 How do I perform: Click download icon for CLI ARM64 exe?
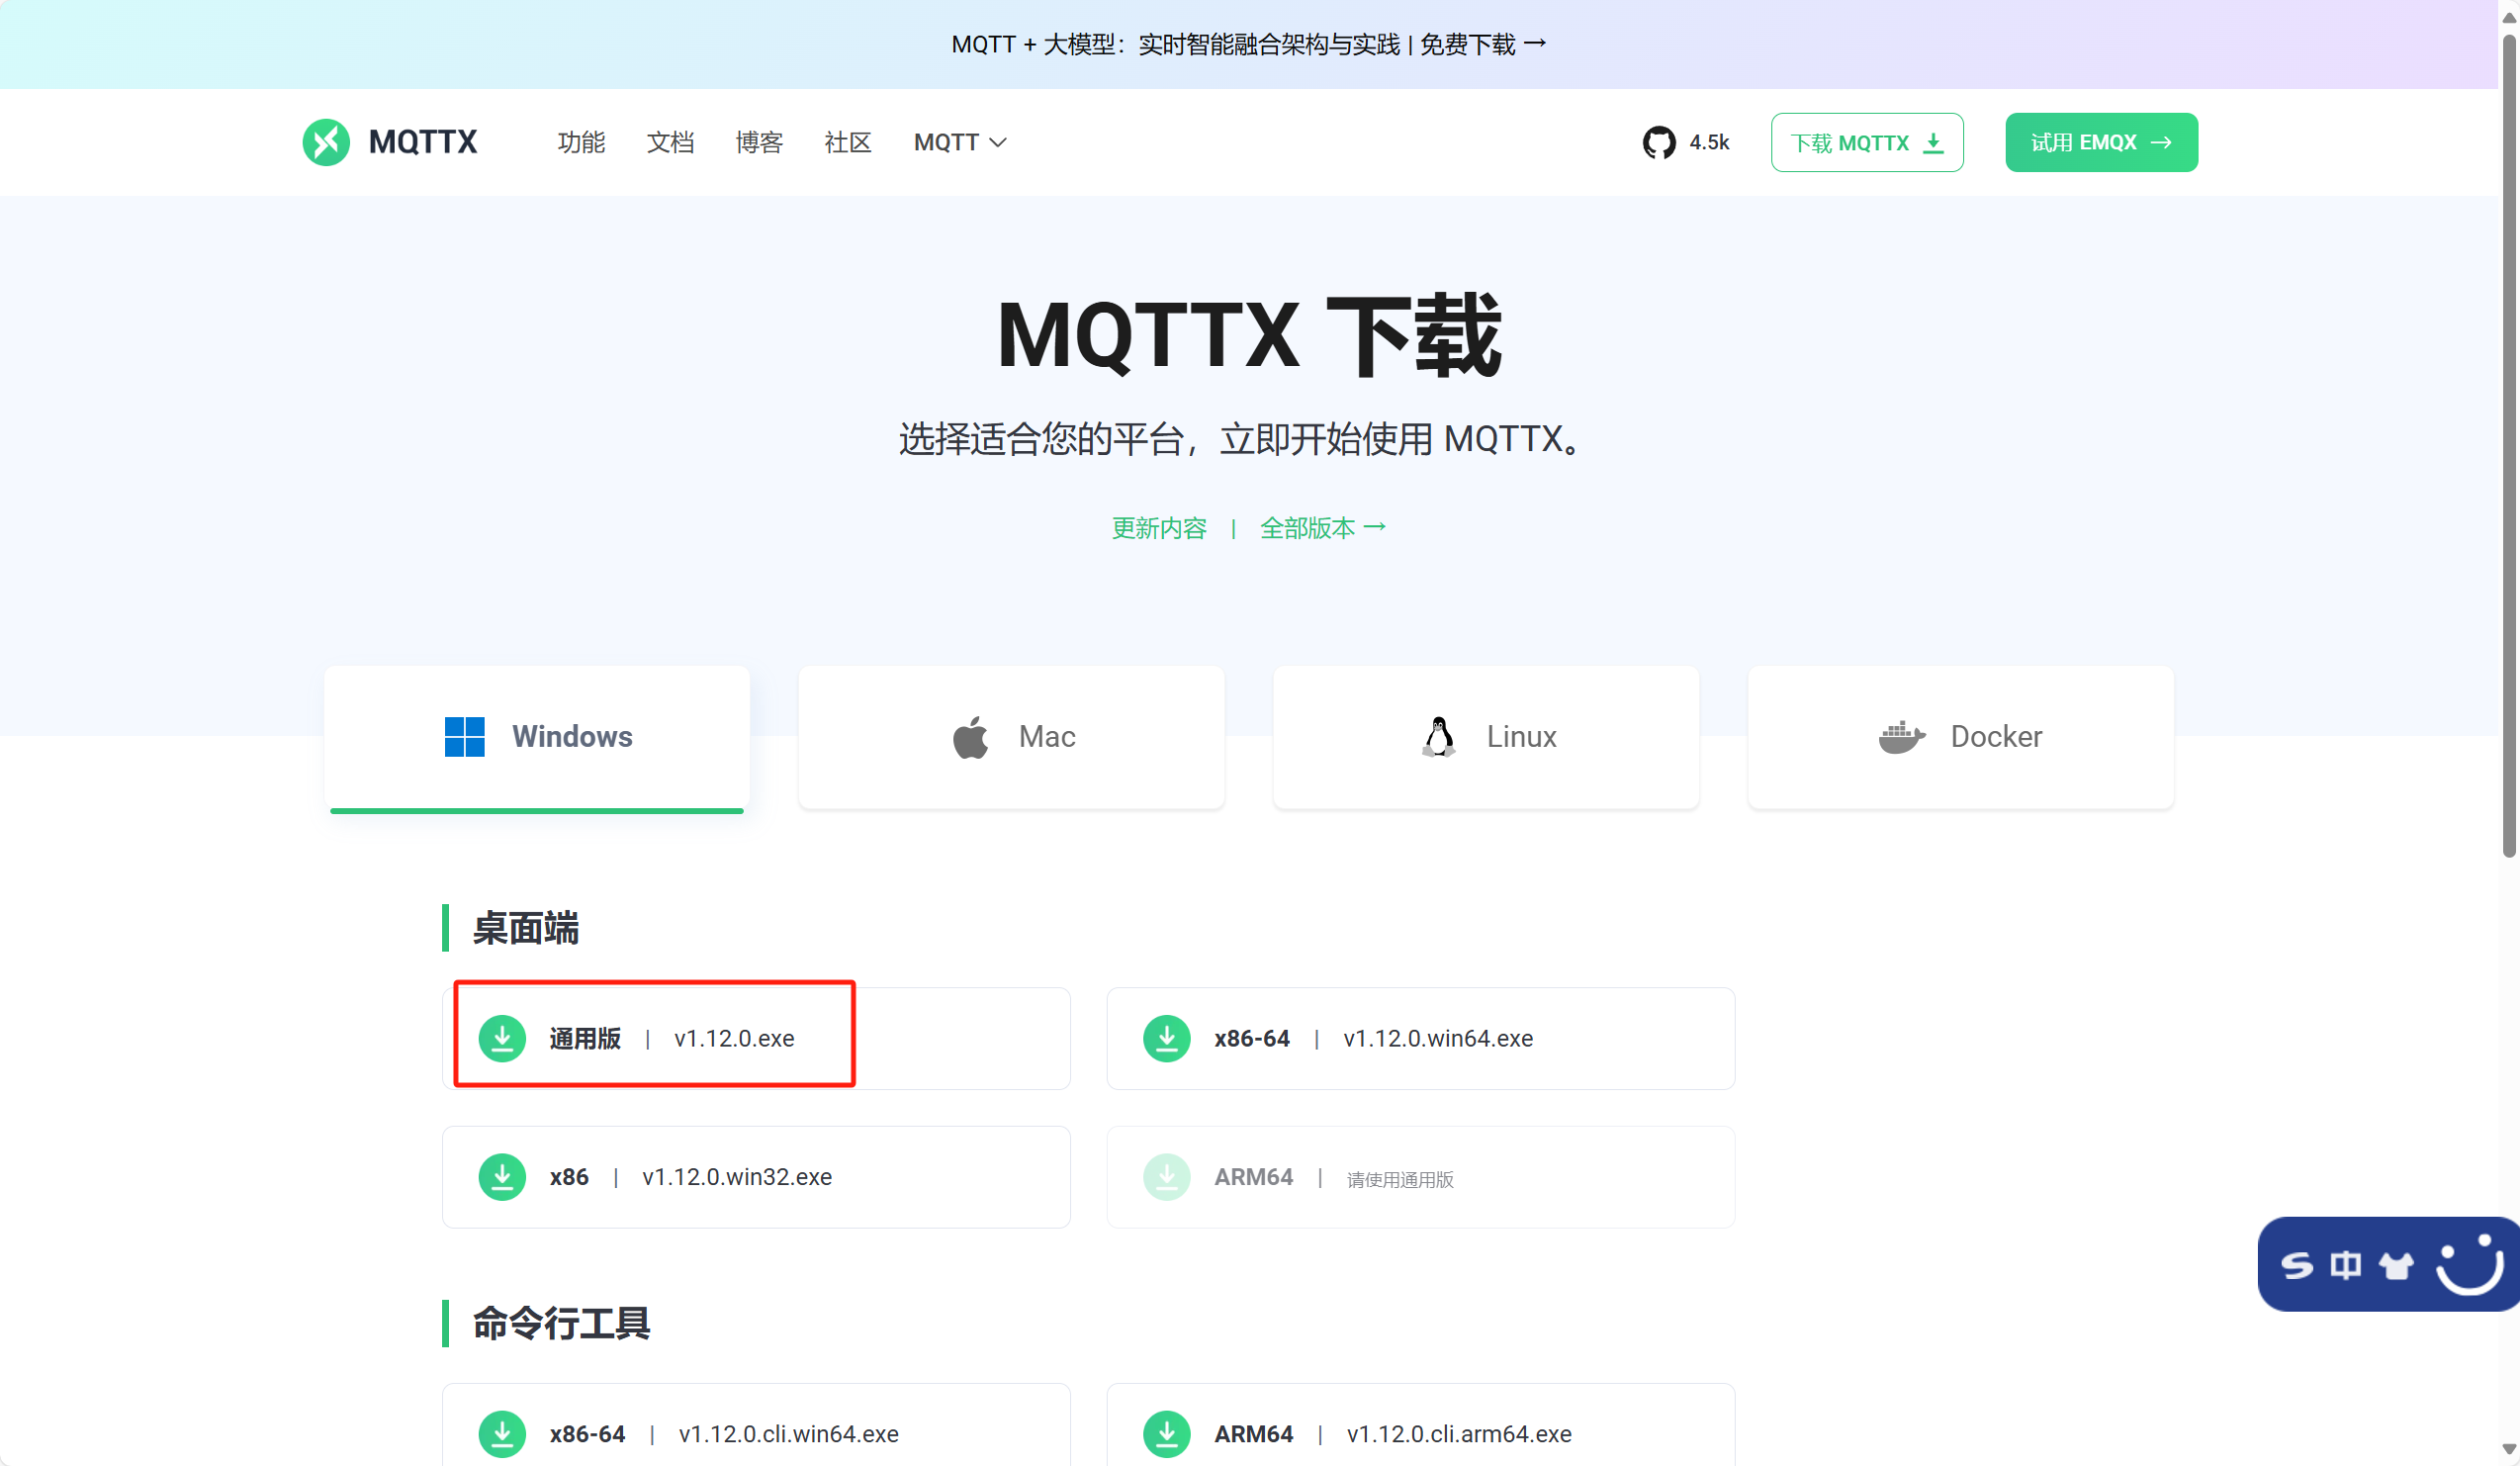click(x=1166, y=1433)
